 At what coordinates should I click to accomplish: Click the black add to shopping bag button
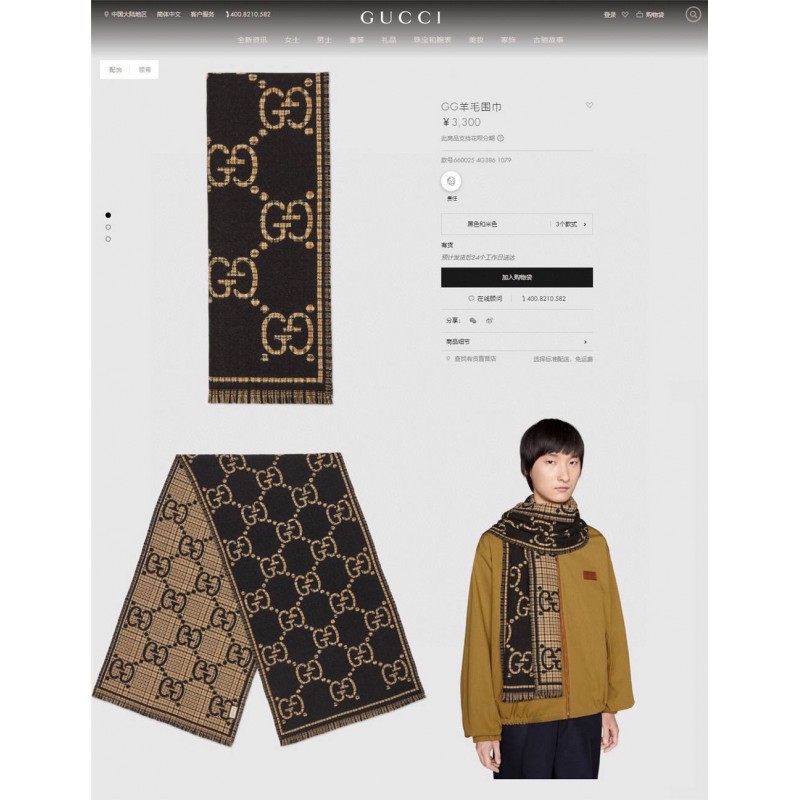[517, 277]
